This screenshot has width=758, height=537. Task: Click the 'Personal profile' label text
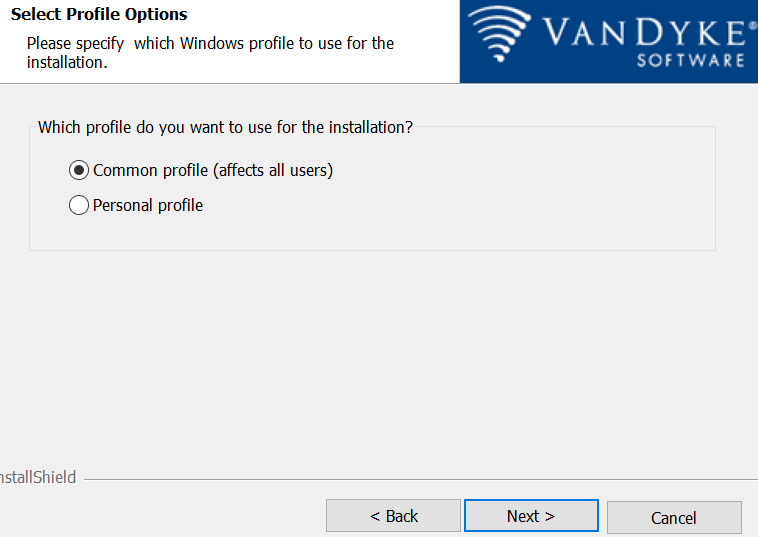point(148,206)
